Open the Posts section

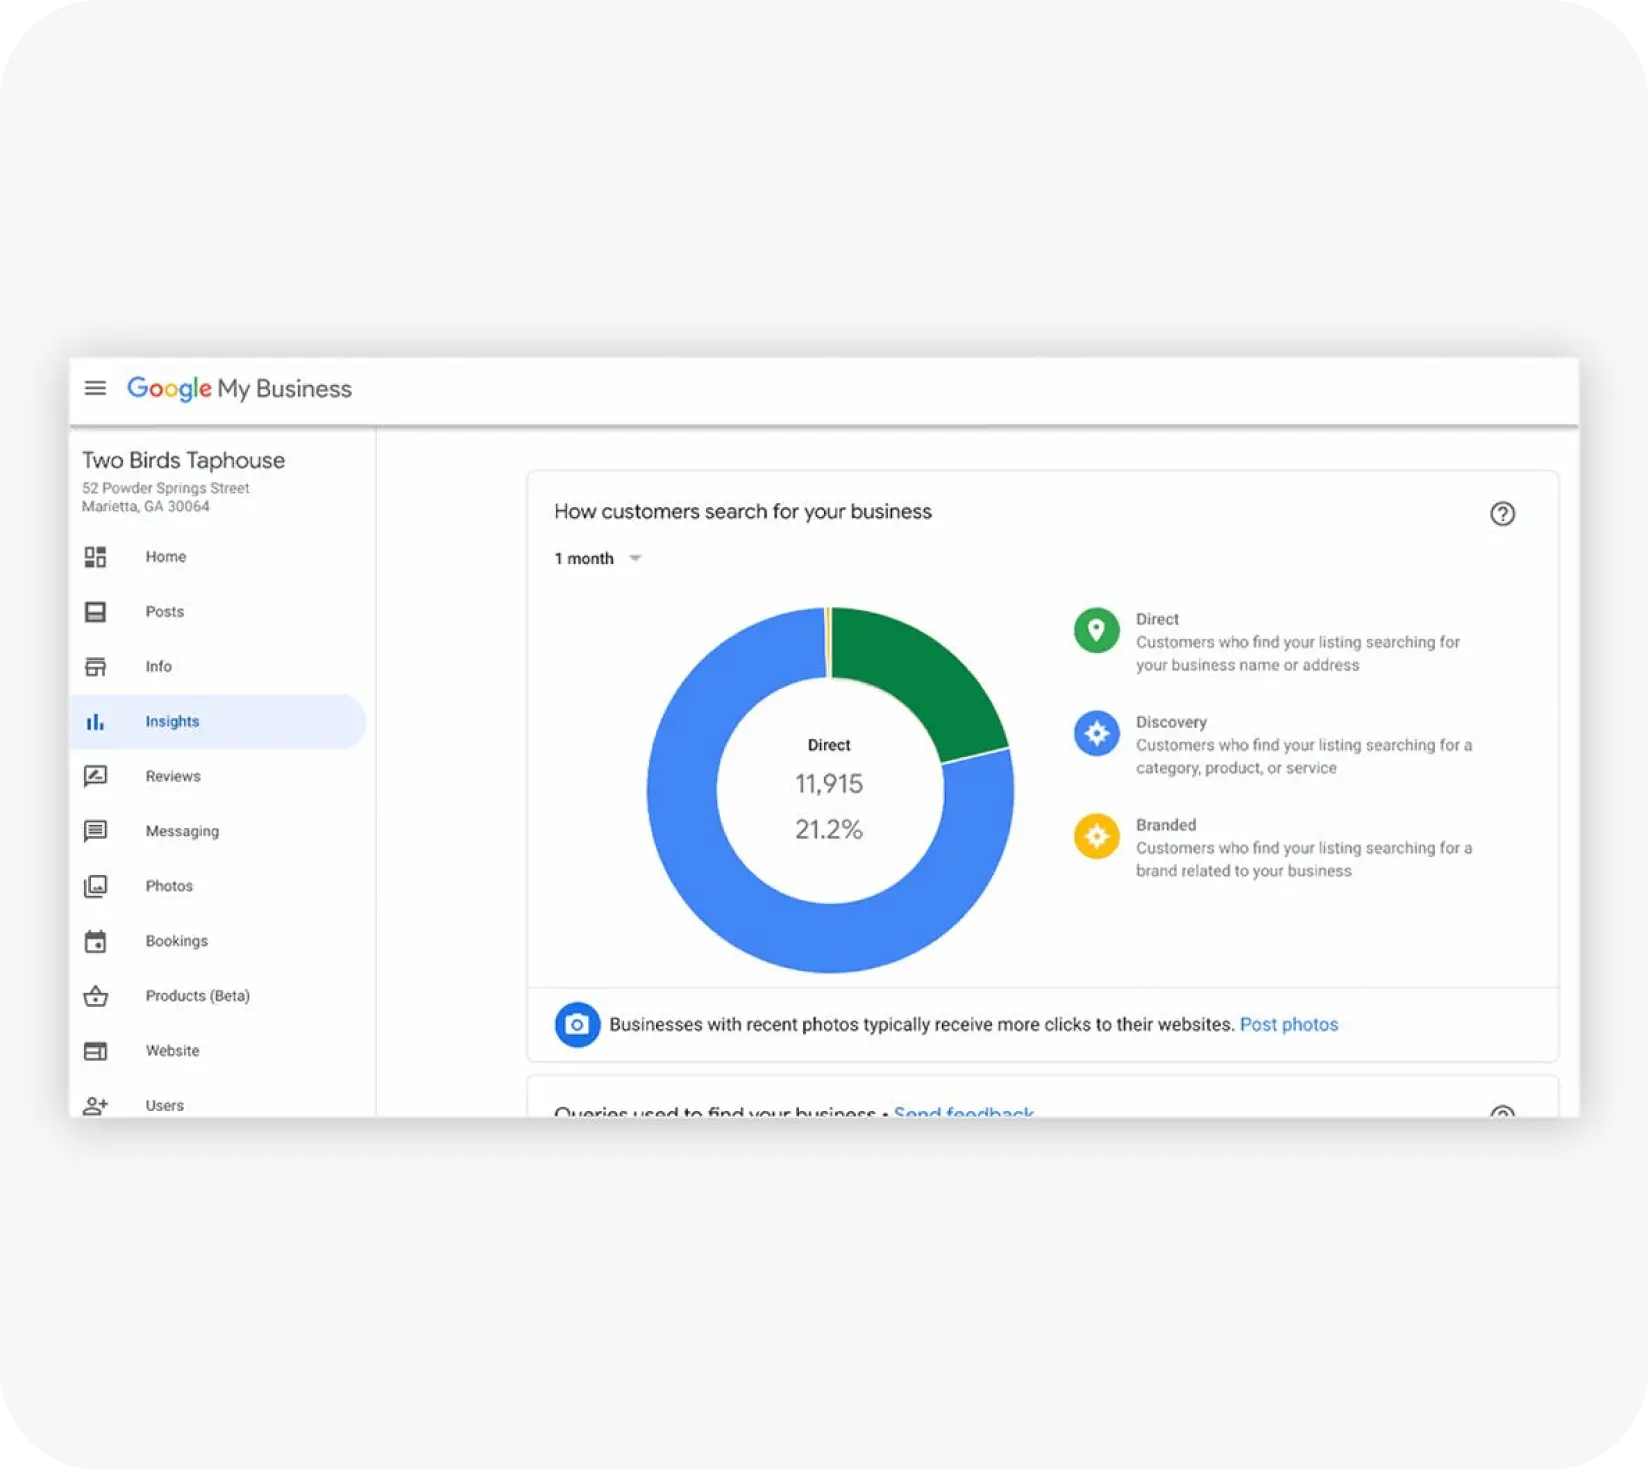tap(164, 612)
